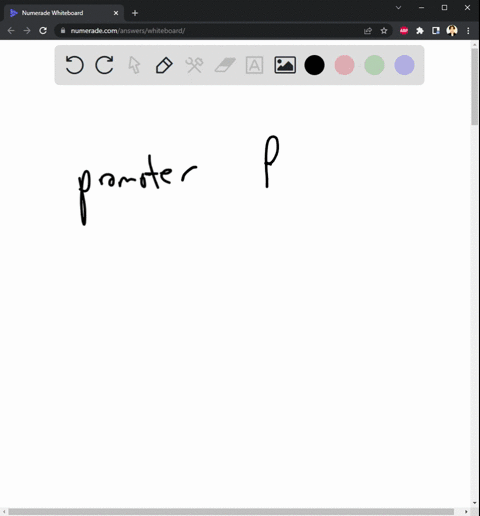Select the pointer selection tool
Screen dimensions: 480x516
(134, 65)
